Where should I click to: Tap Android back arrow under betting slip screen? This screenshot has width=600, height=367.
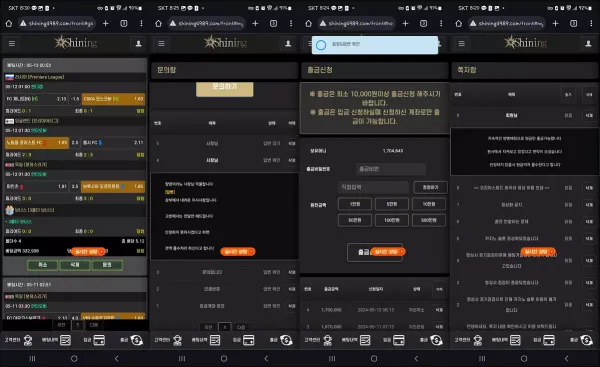click(116, 359)
